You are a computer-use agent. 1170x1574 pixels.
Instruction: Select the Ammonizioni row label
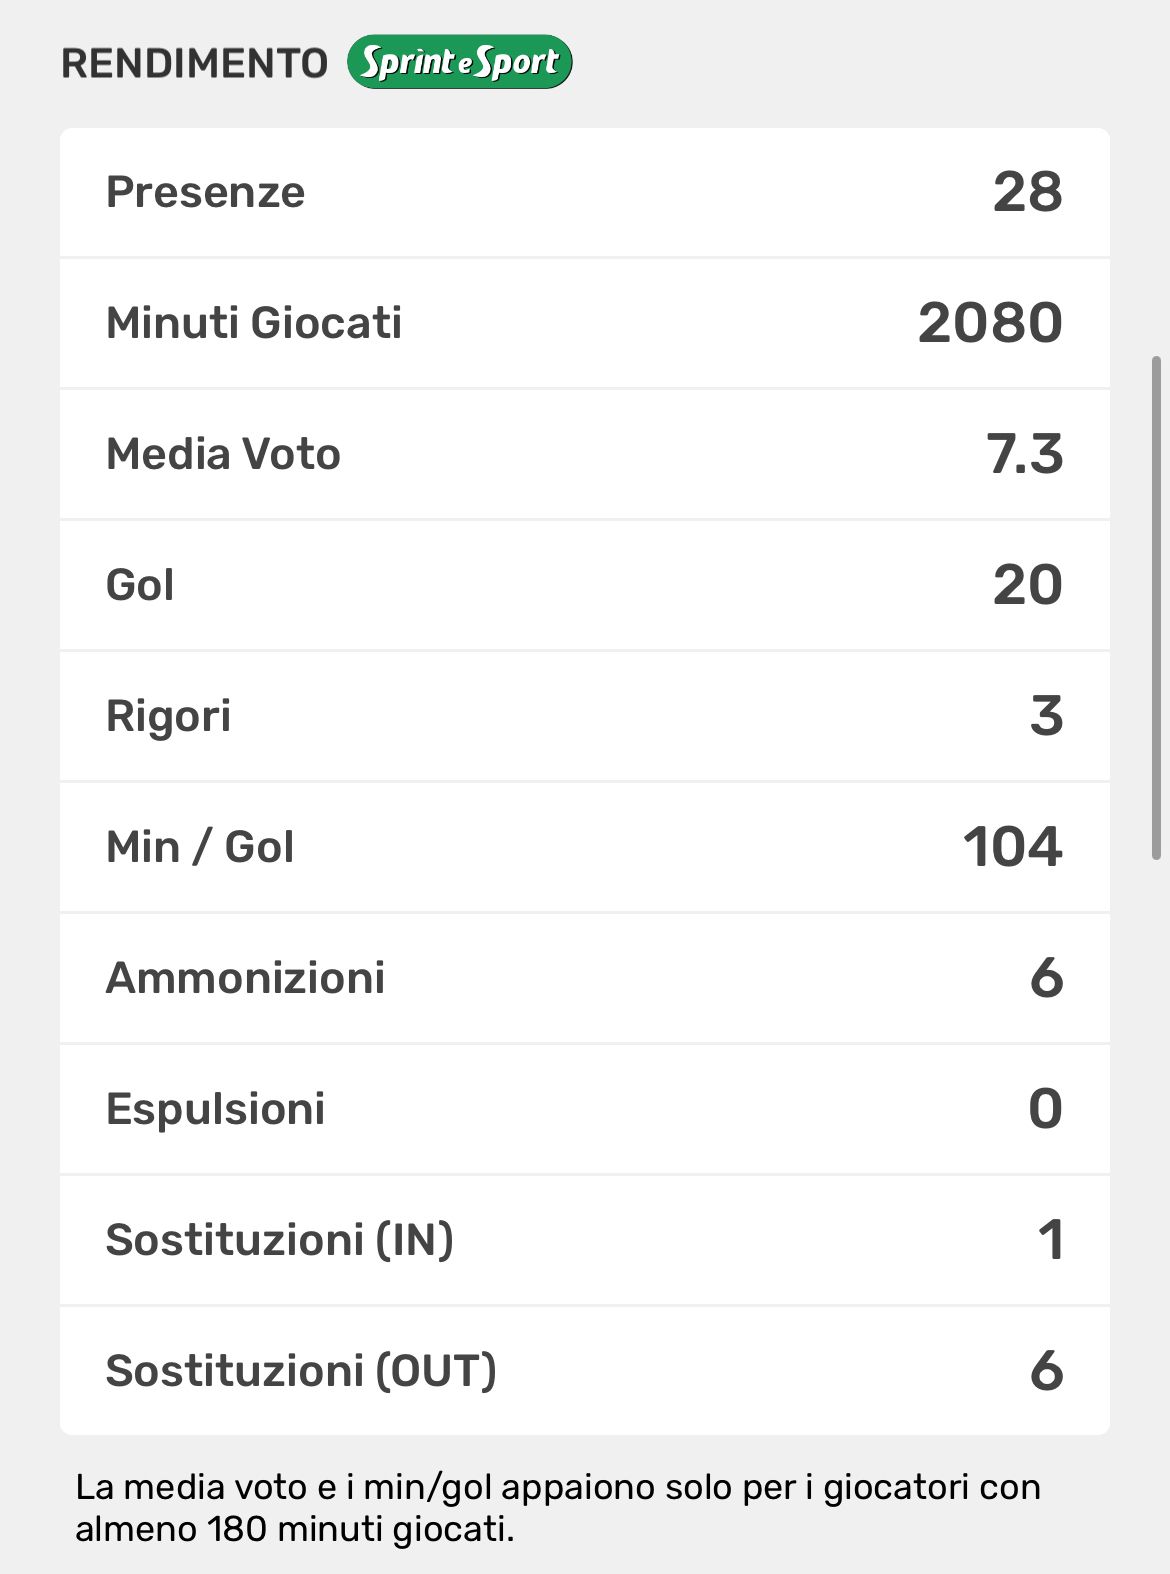(245, 978)
